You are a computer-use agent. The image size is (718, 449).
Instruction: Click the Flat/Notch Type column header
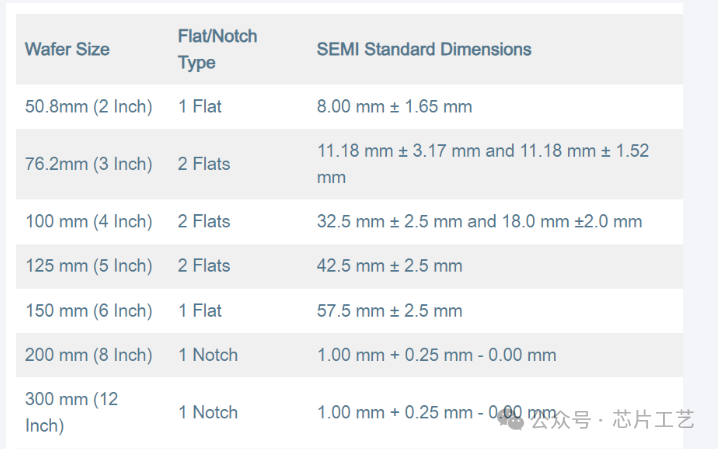(217, 49)
